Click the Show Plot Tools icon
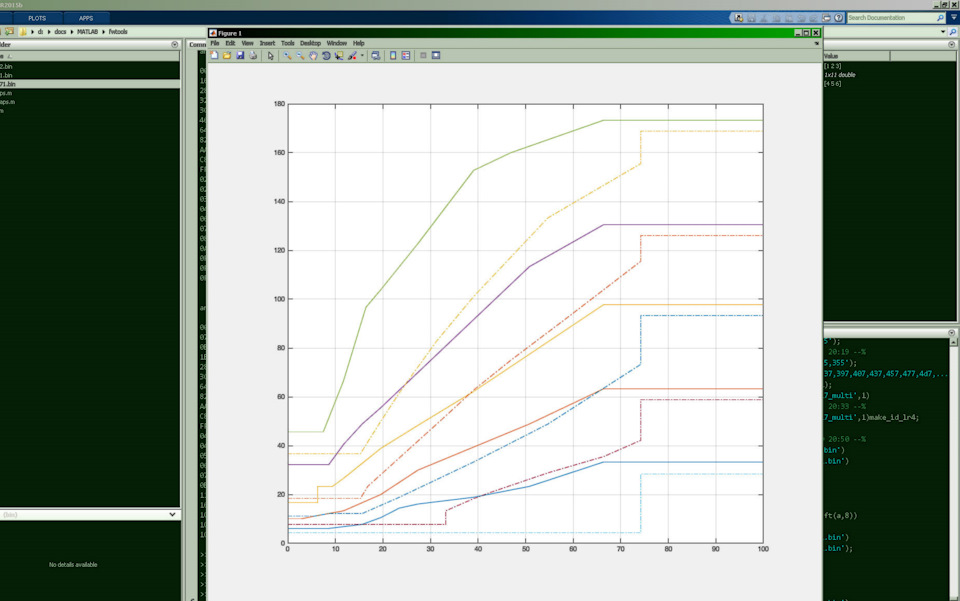 436,56
